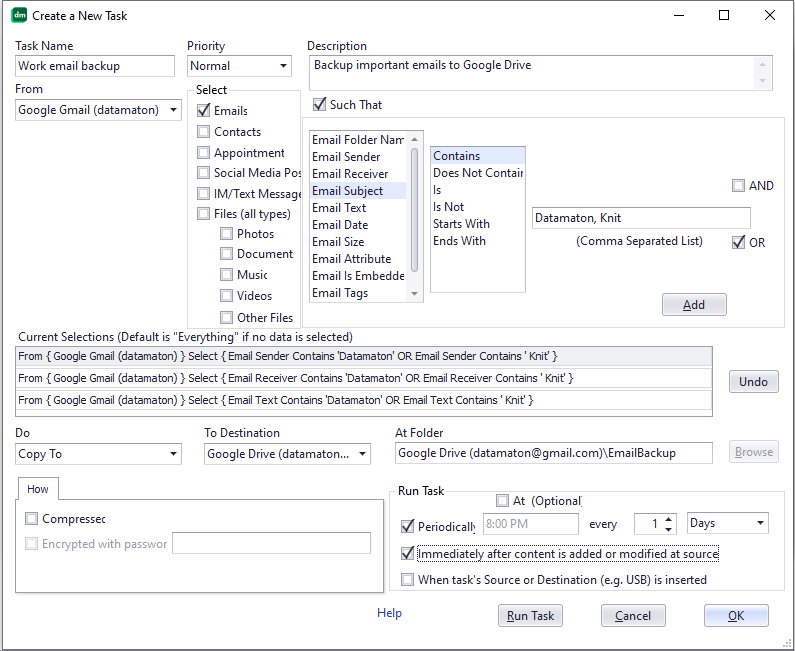Increase the every interval spinner value
This screenshot has width=795, height=651.
click(669, 519)
